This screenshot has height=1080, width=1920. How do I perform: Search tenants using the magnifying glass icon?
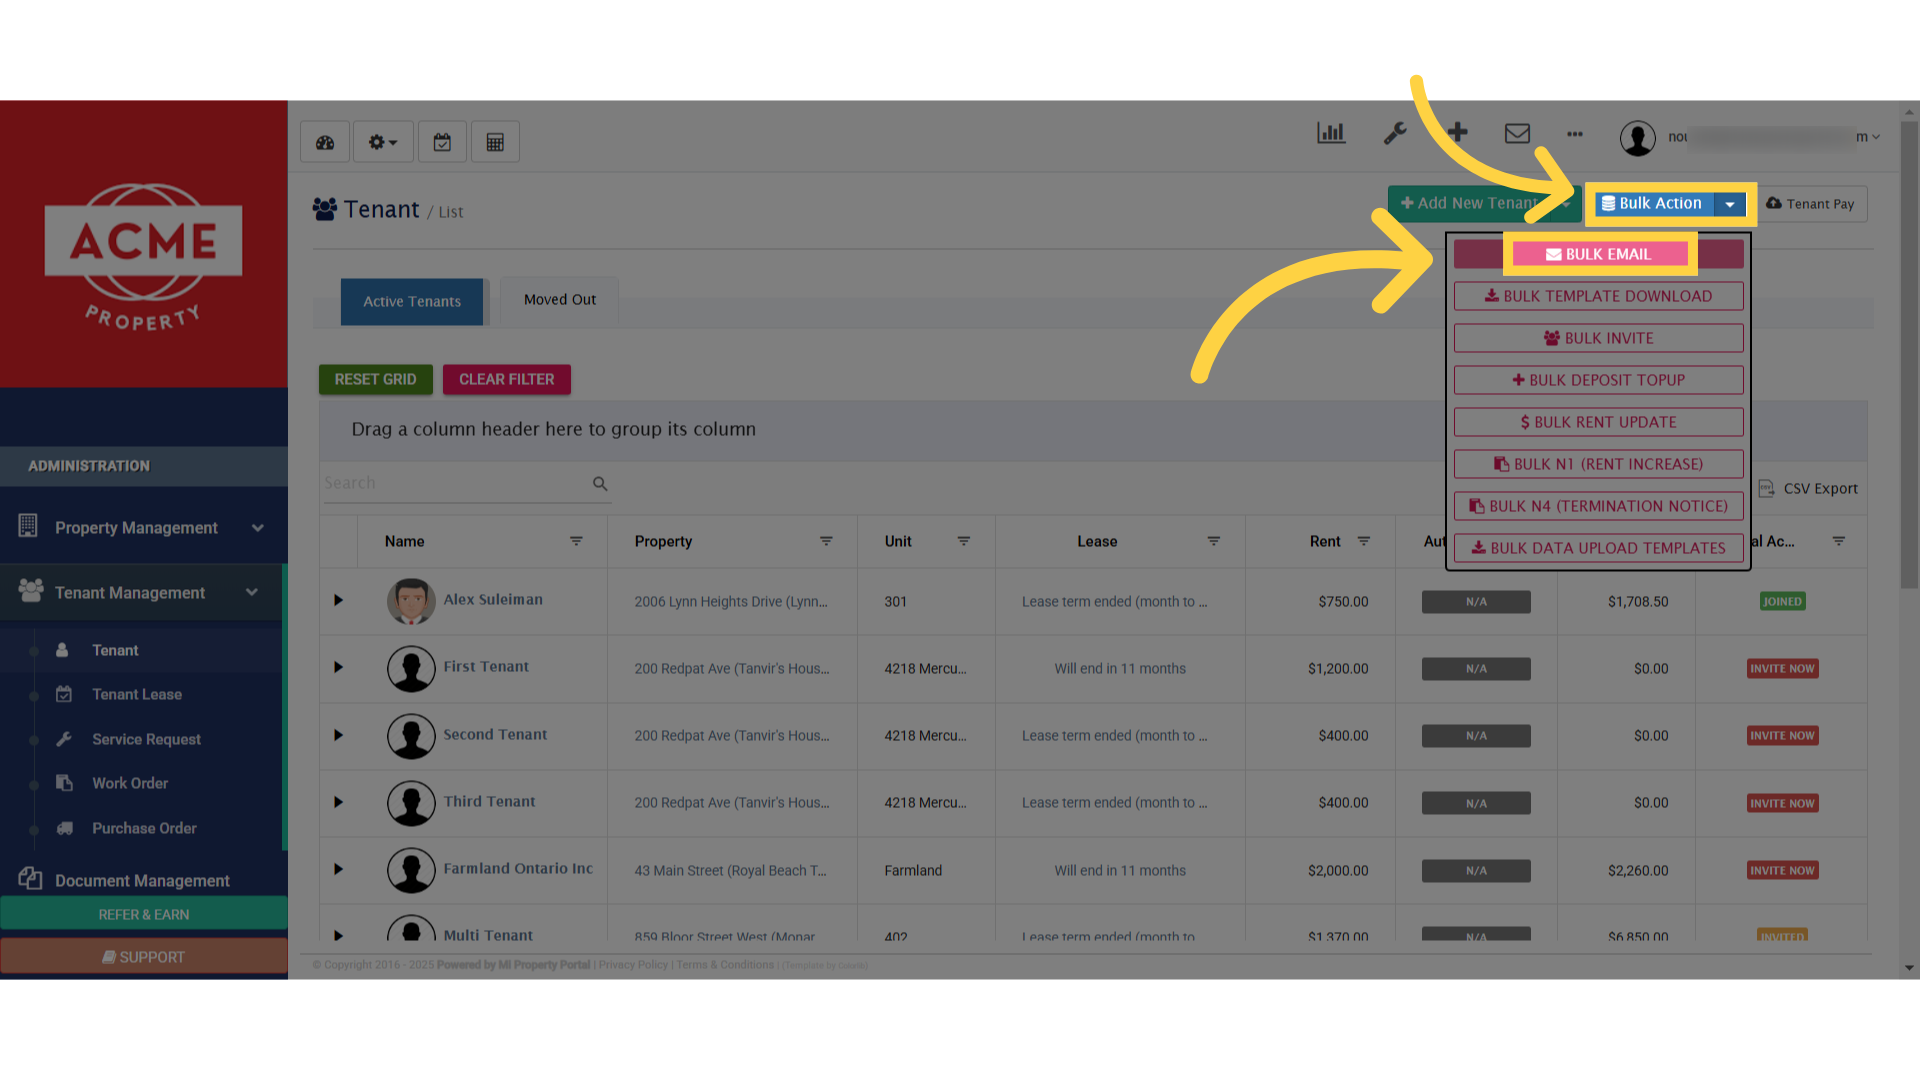599,483
